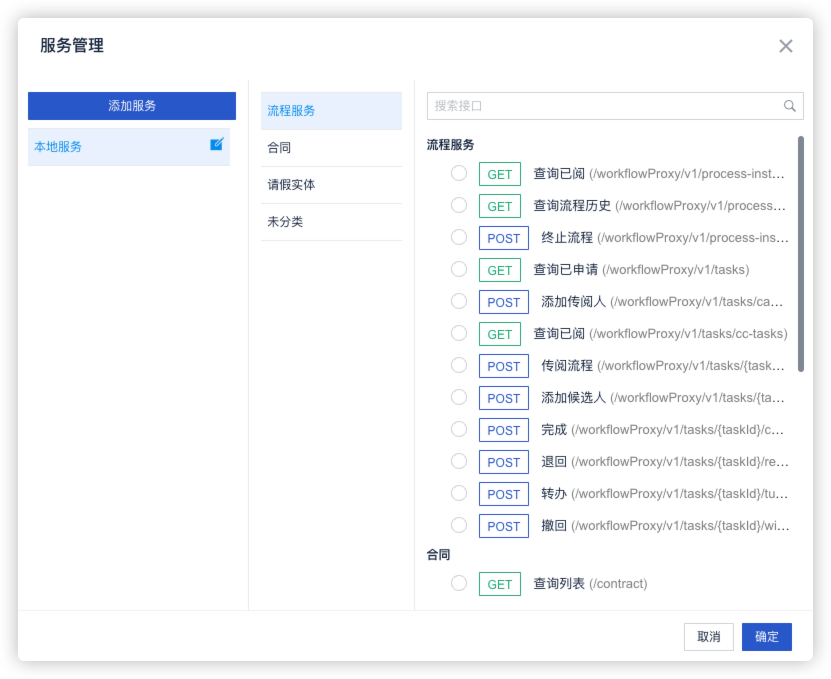
Task: Pick the 转办 interface radio button
Action: point(459,493)
